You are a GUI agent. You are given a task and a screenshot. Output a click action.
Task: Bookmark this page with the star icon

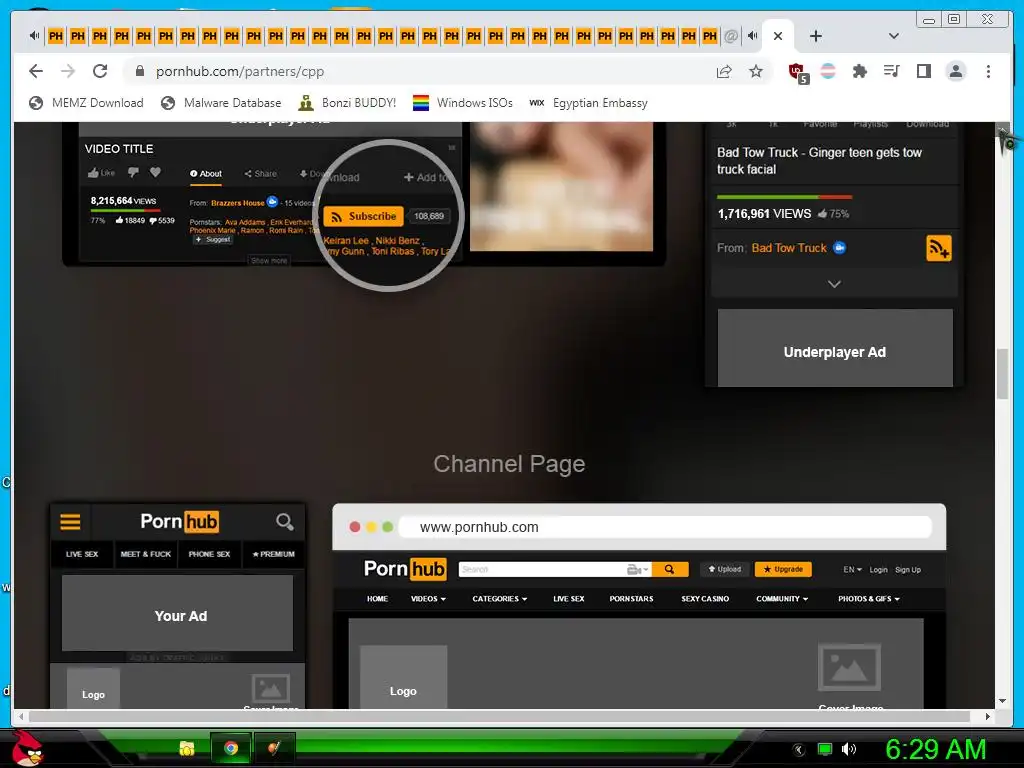click(756, 71)
